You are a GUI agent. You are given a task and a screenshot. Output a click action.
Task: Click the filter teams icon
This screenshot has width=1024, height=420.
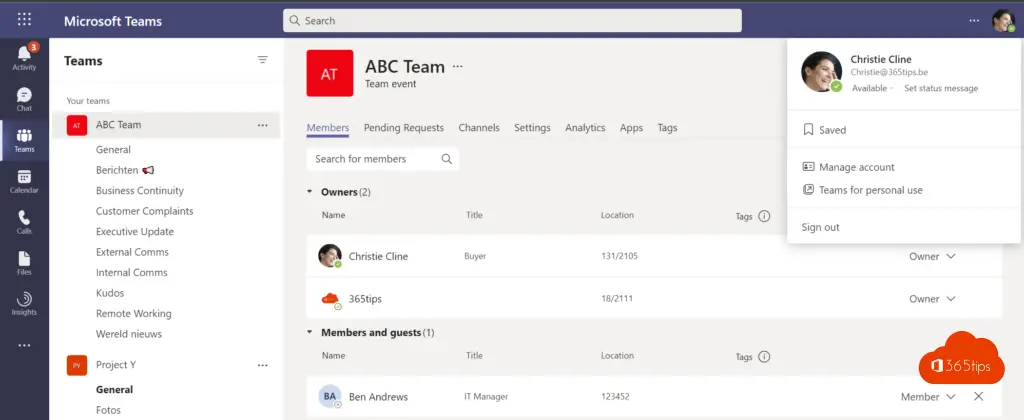point(263,60)
